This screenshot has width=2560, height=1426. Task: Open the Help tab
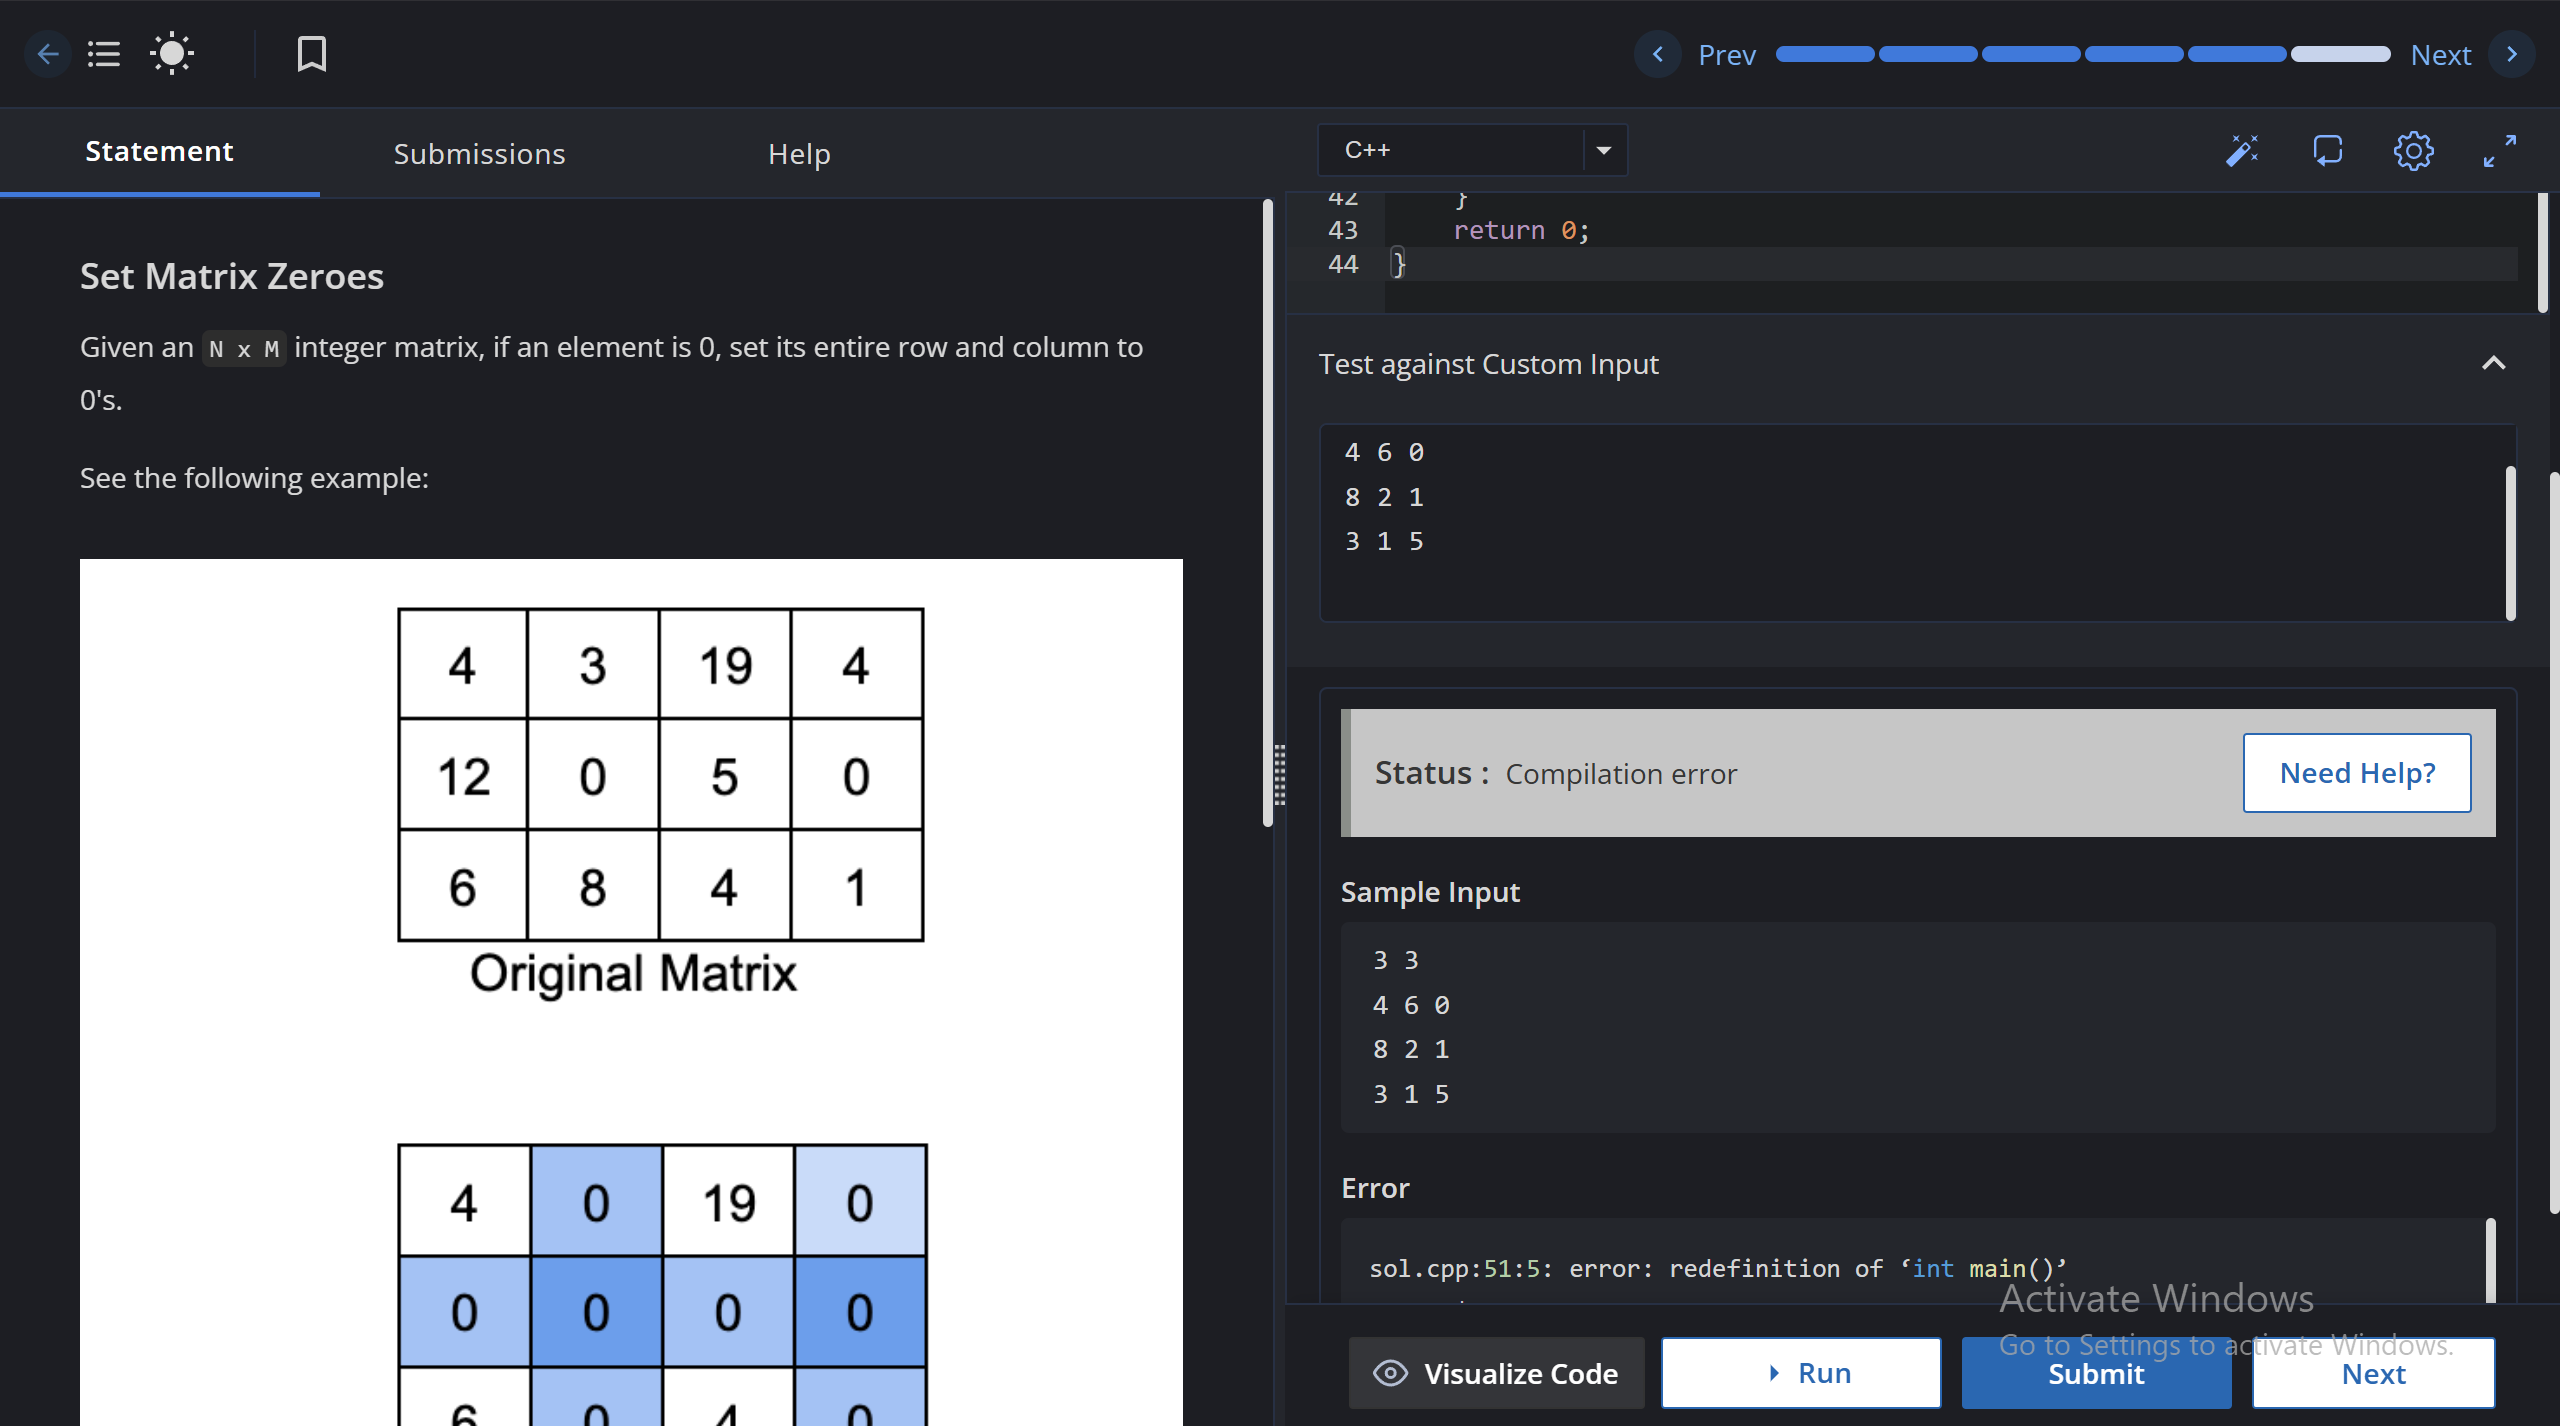point(799,153)
